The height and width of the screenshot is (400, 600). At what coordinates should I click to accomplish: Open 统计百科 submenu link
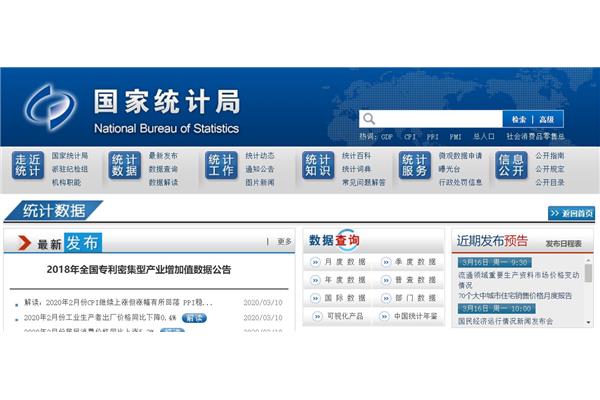(356, 156)
